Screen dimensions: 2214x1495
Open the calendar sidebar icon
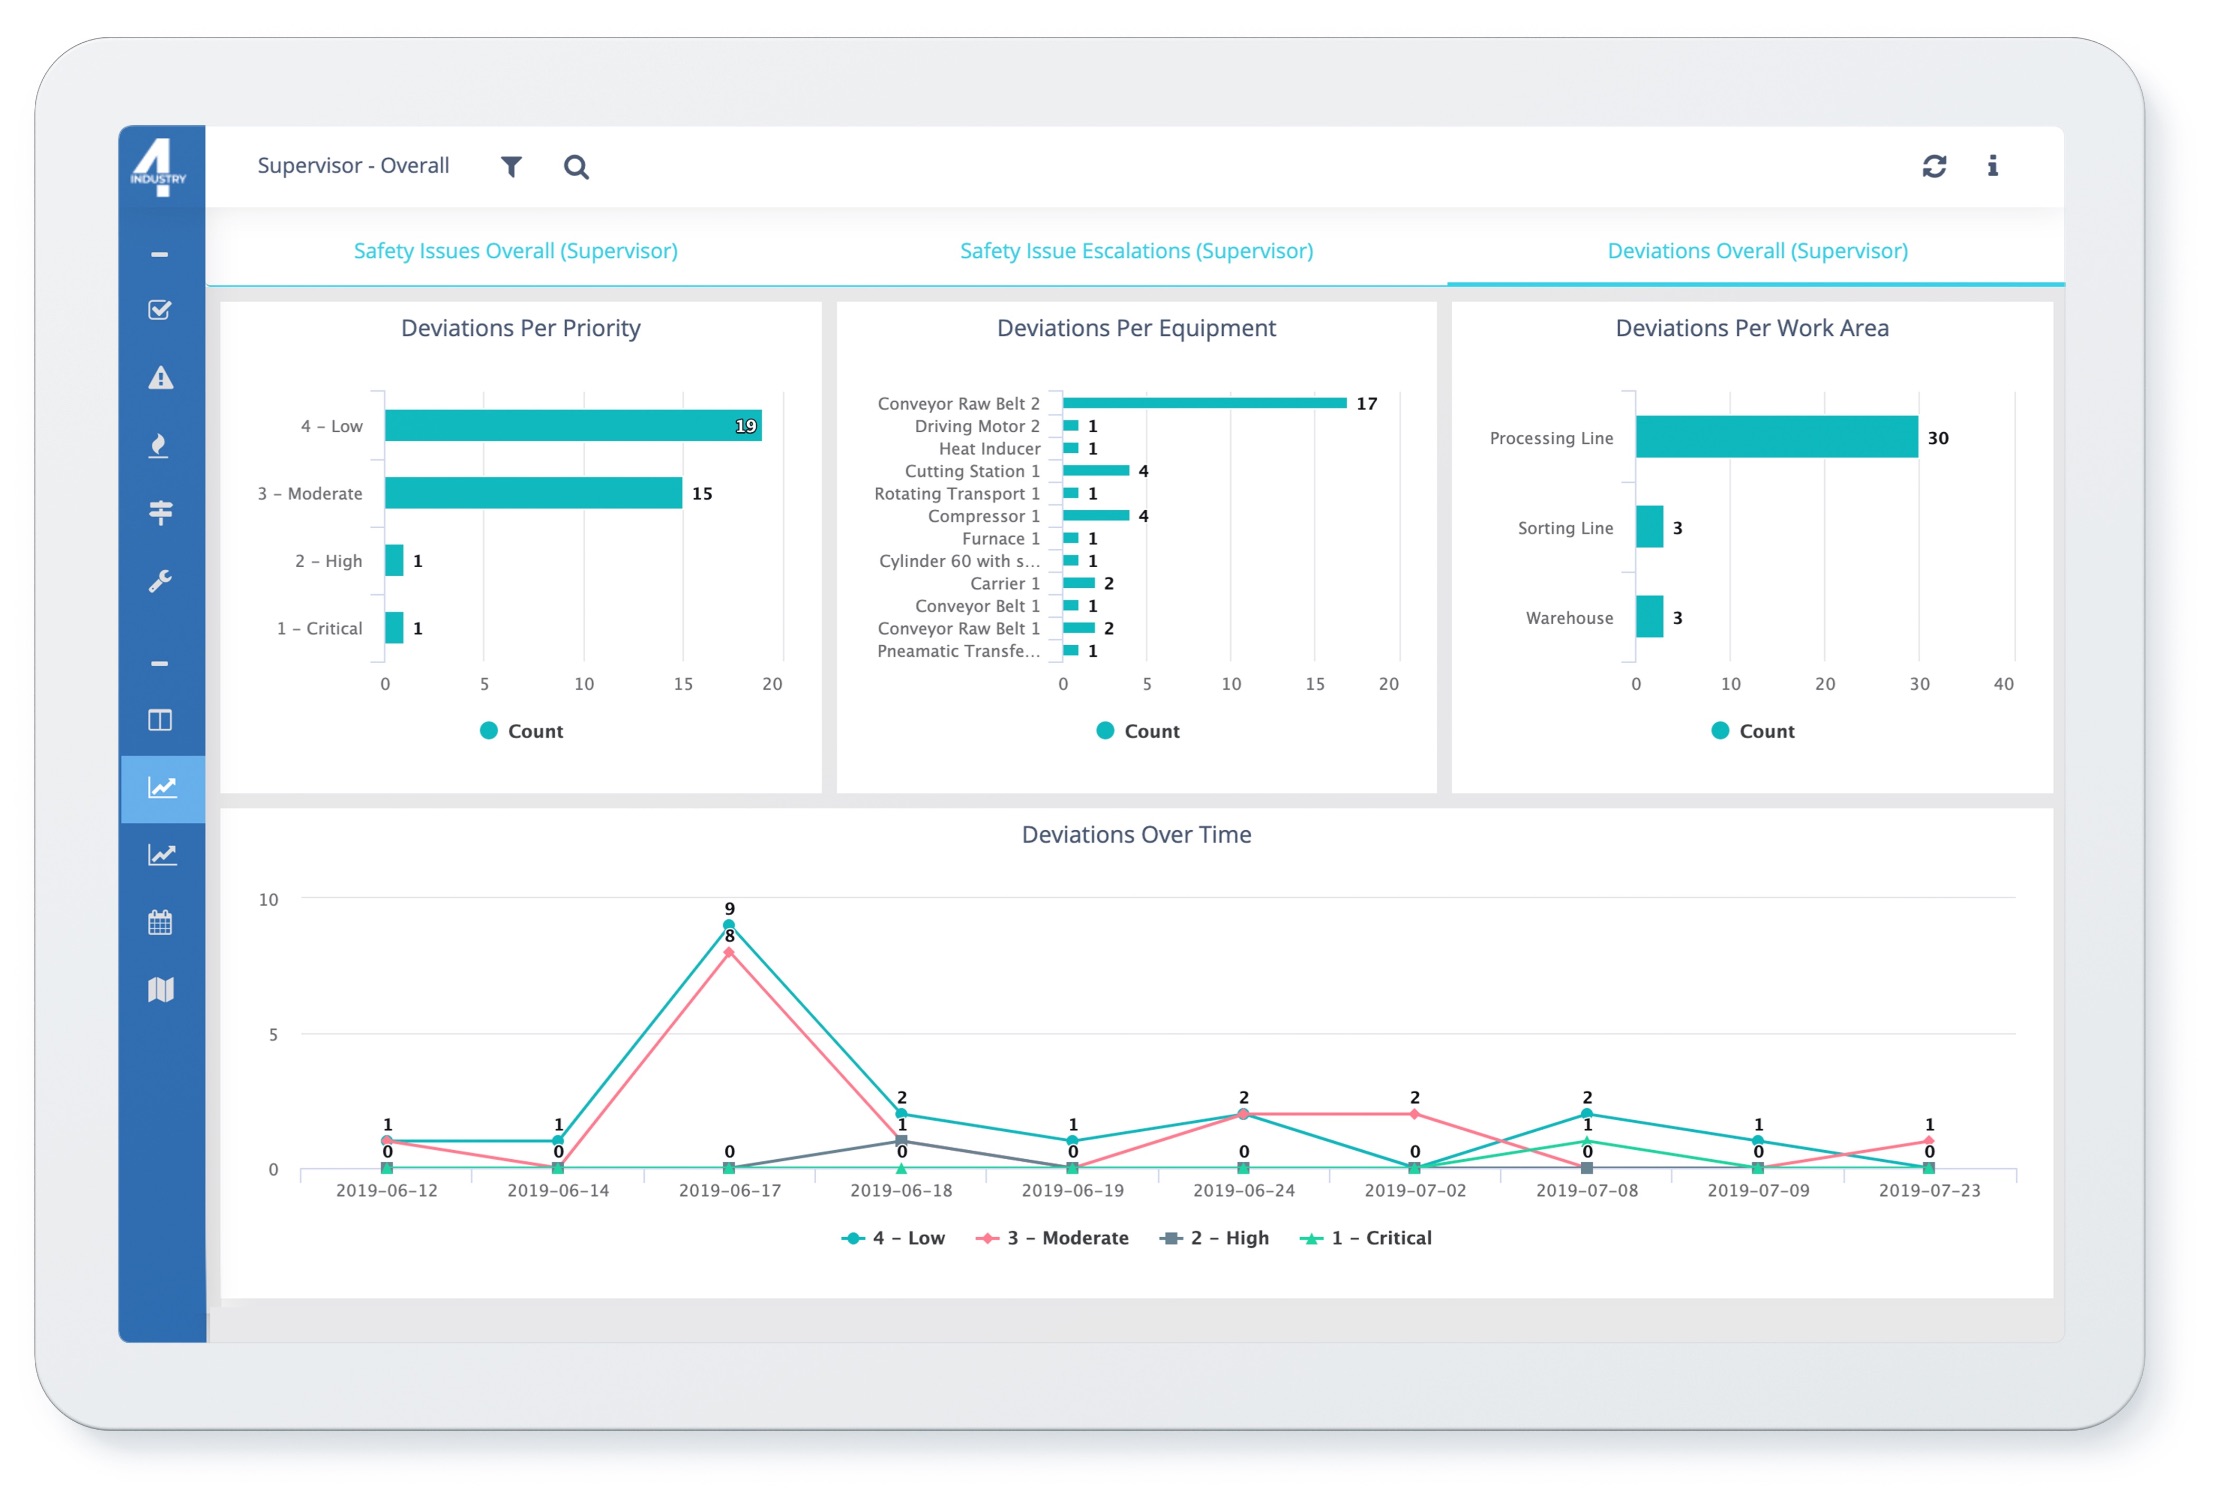coord(160,922)
